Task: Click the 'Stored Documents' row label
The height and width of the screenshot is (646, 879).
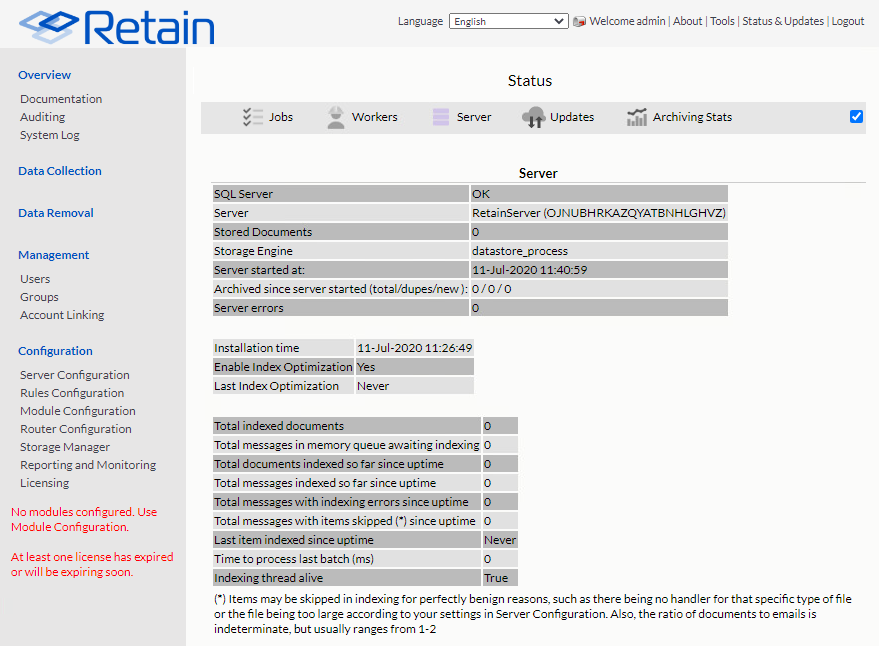Action: pyautogui.click(x=263, y=232)
